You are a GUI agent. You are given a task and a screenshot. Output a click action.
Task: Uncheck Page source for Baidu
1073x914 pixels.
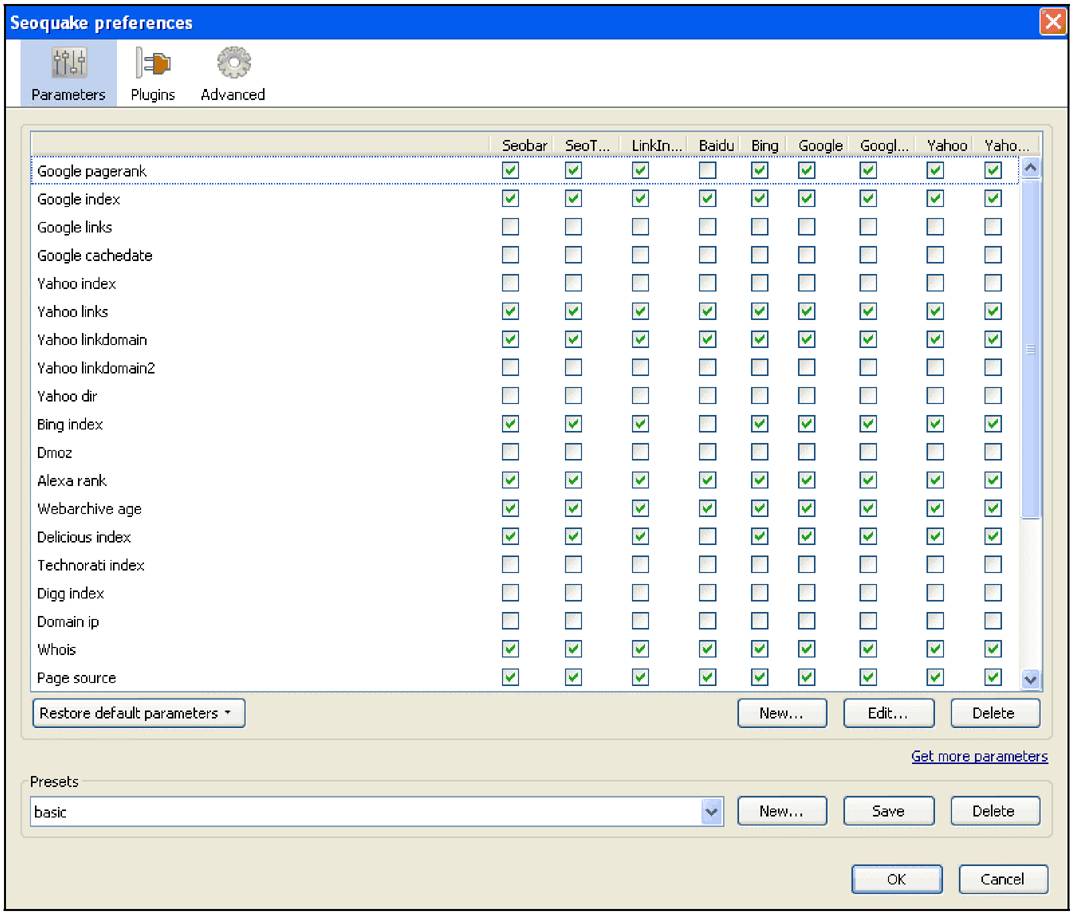click(x=708, y=677)
